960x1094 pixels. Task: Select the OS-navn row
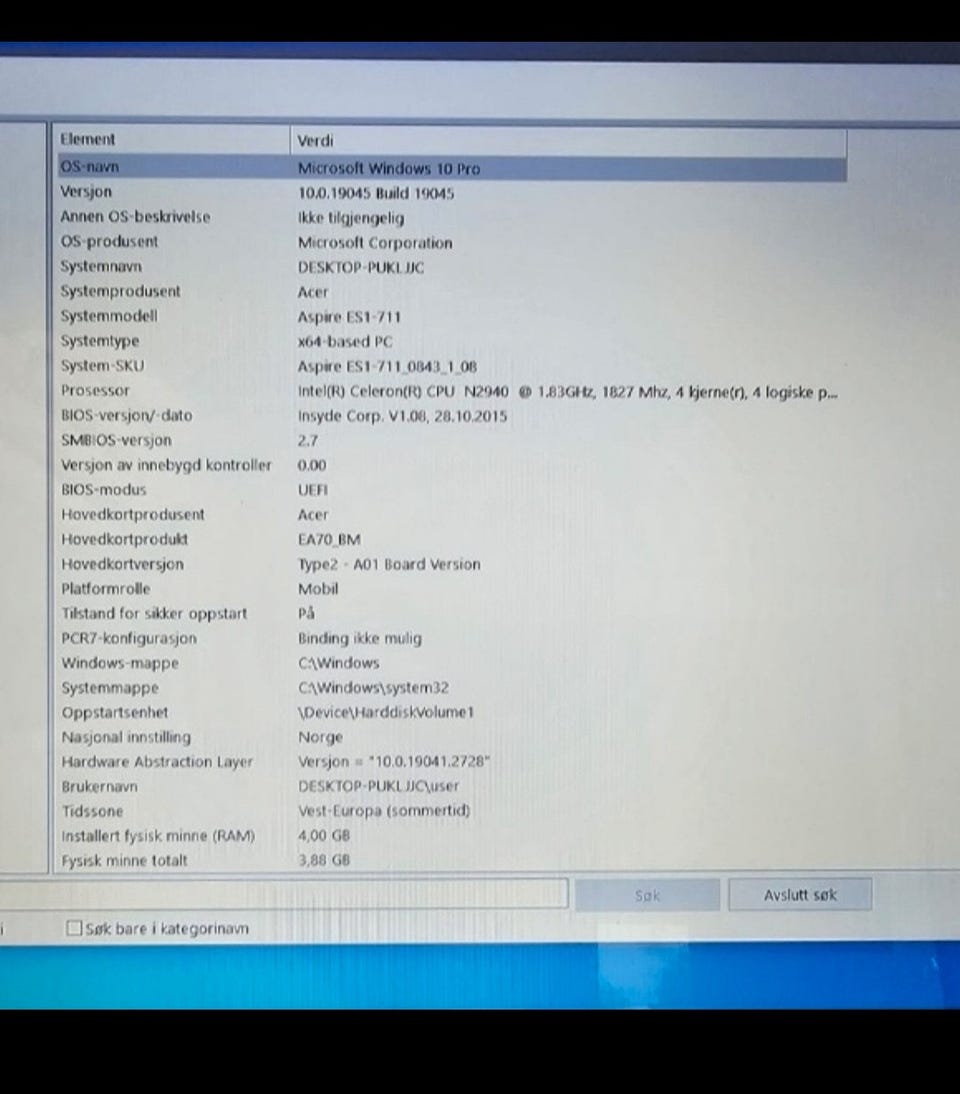click(452, 167)
